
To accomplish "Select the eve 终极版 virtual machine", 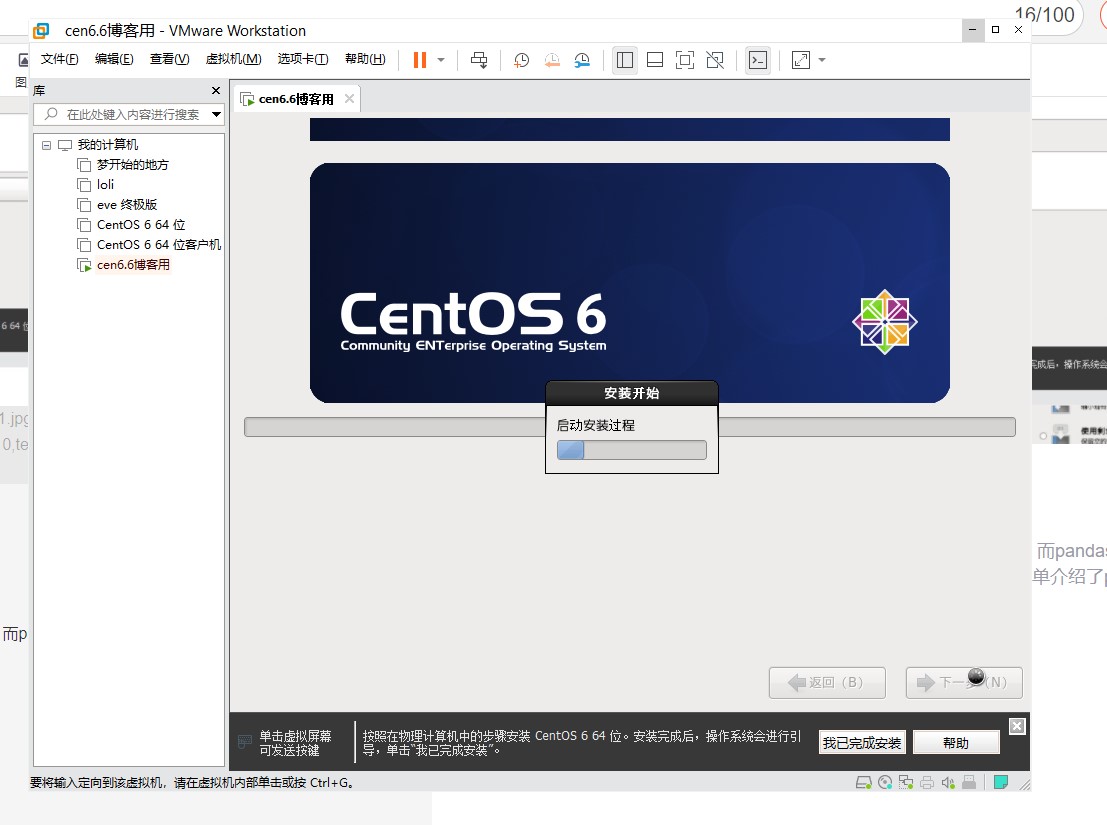I will point(126,205).
